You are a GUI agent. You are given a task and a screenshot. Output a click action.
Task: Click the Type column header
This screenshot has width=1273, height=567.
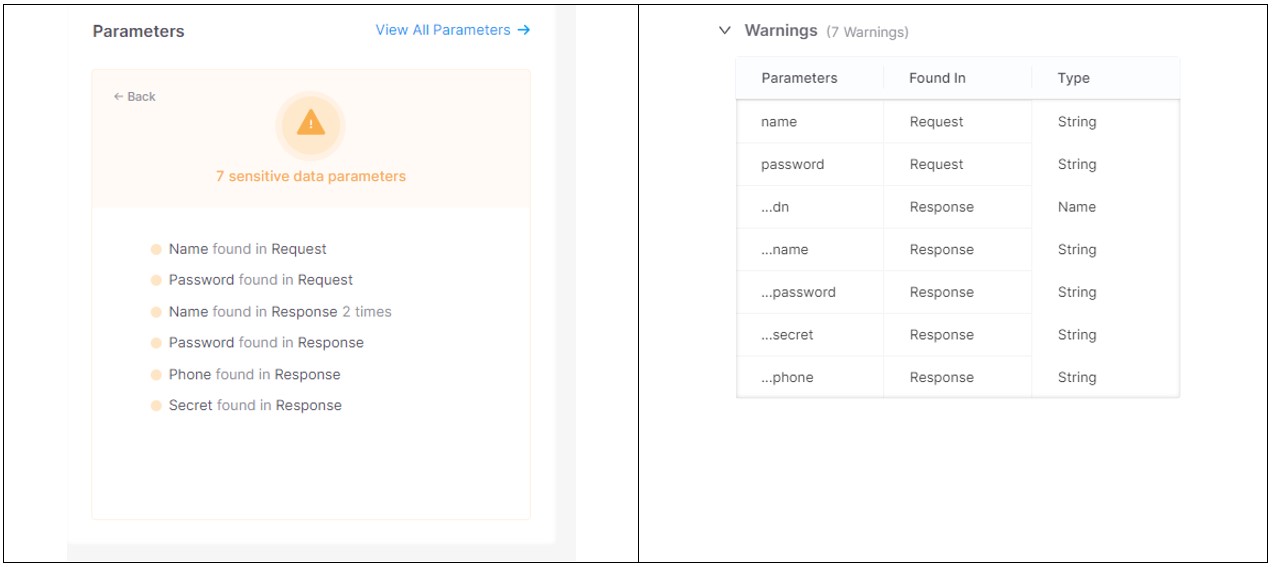(x=1073, y=78)
